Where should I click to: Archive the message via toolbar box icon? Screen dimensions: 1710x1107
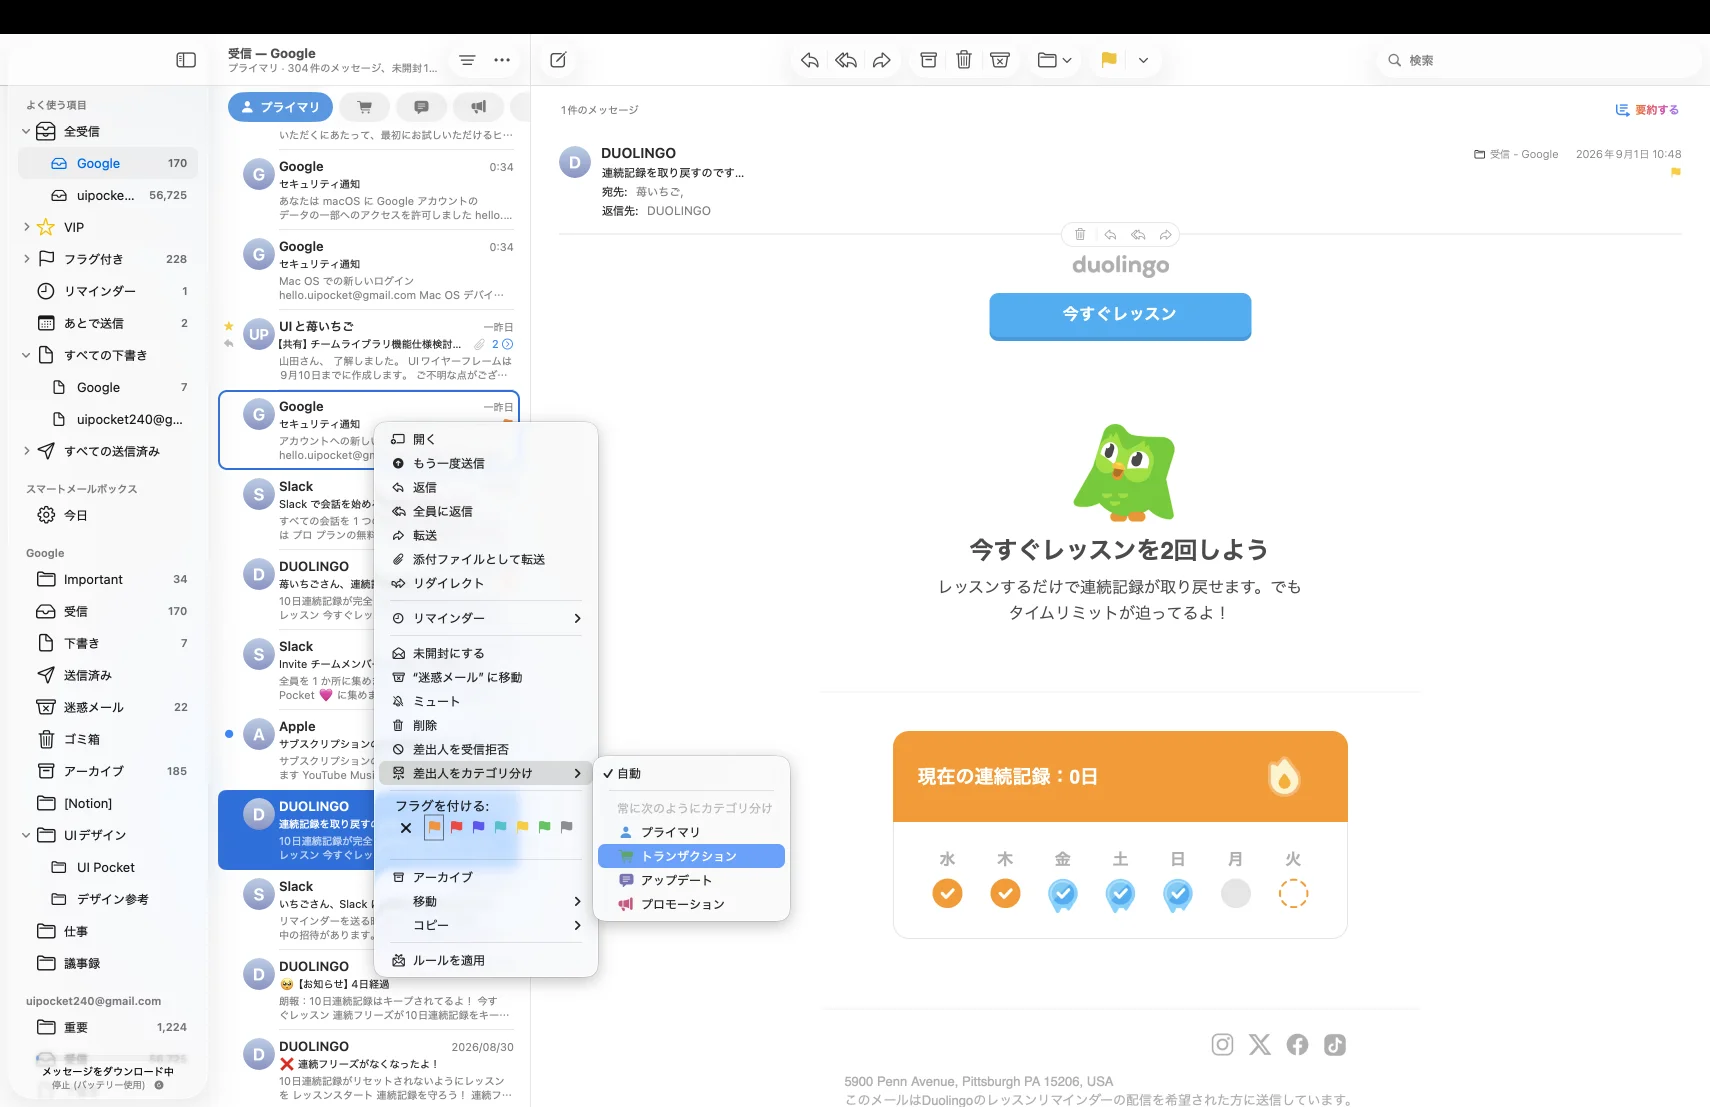[x=928, y=60]
